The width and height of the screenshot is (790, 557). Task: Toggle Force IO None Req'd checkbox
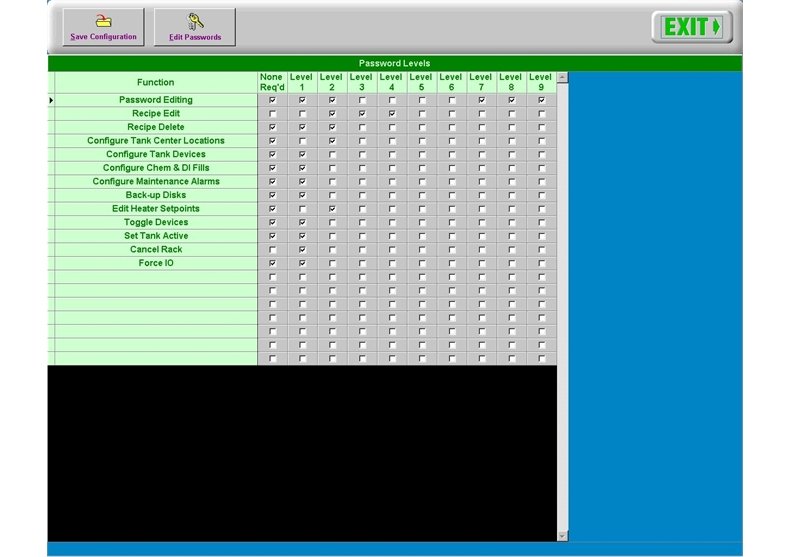[272, 263]
